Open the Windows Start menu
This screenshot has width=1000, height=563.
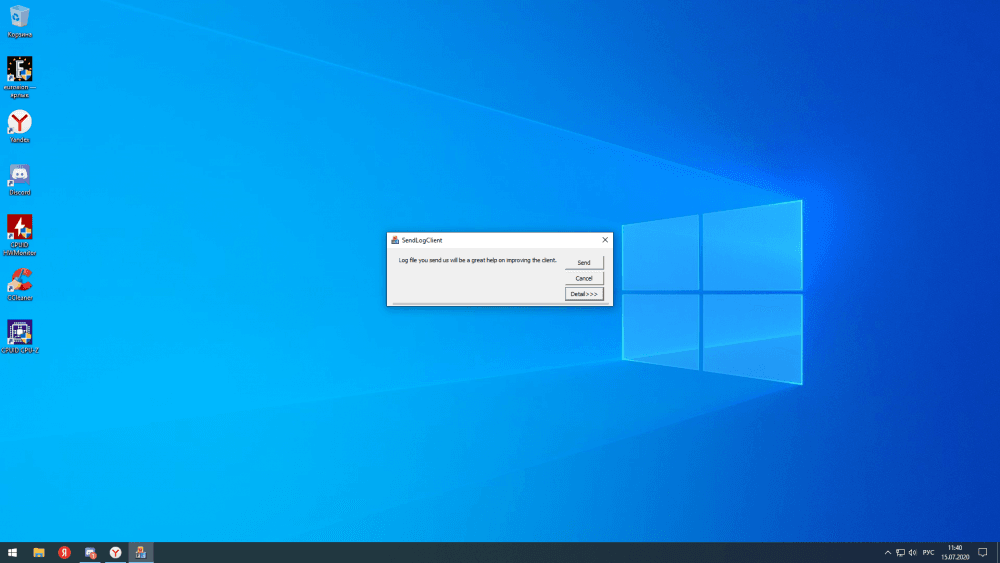pyautogui.click(x=13, y=552)
